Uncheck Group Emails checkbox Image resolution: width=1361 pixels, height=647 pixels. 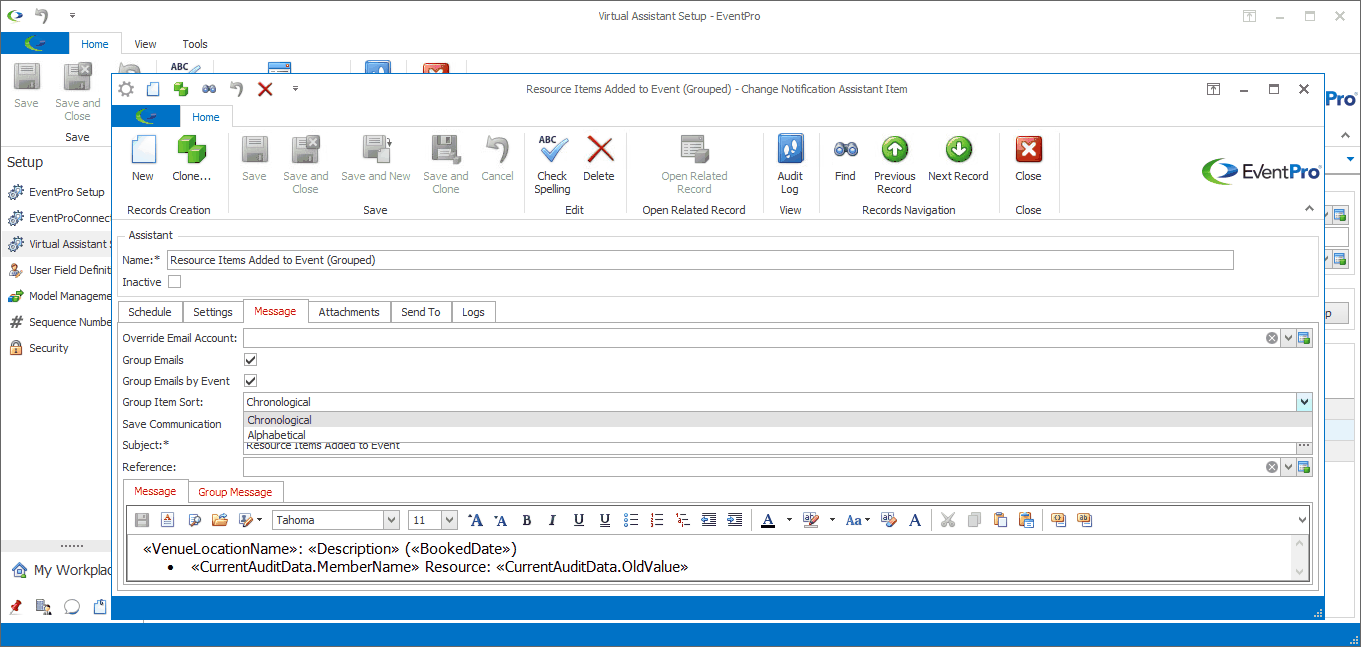(251, 360)
